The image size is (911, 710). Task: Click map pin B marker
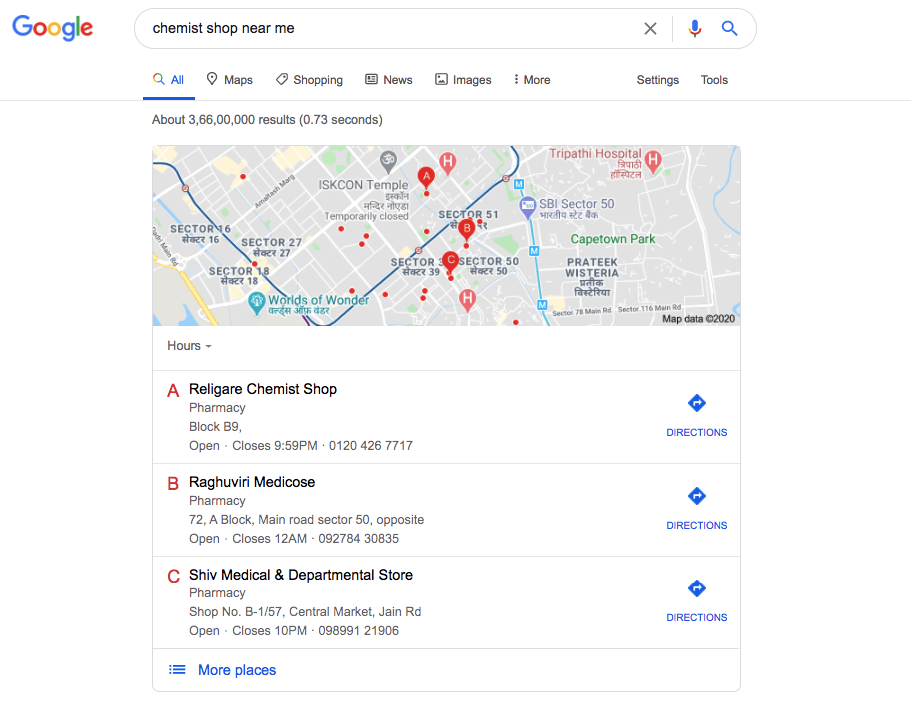(467, 230)
